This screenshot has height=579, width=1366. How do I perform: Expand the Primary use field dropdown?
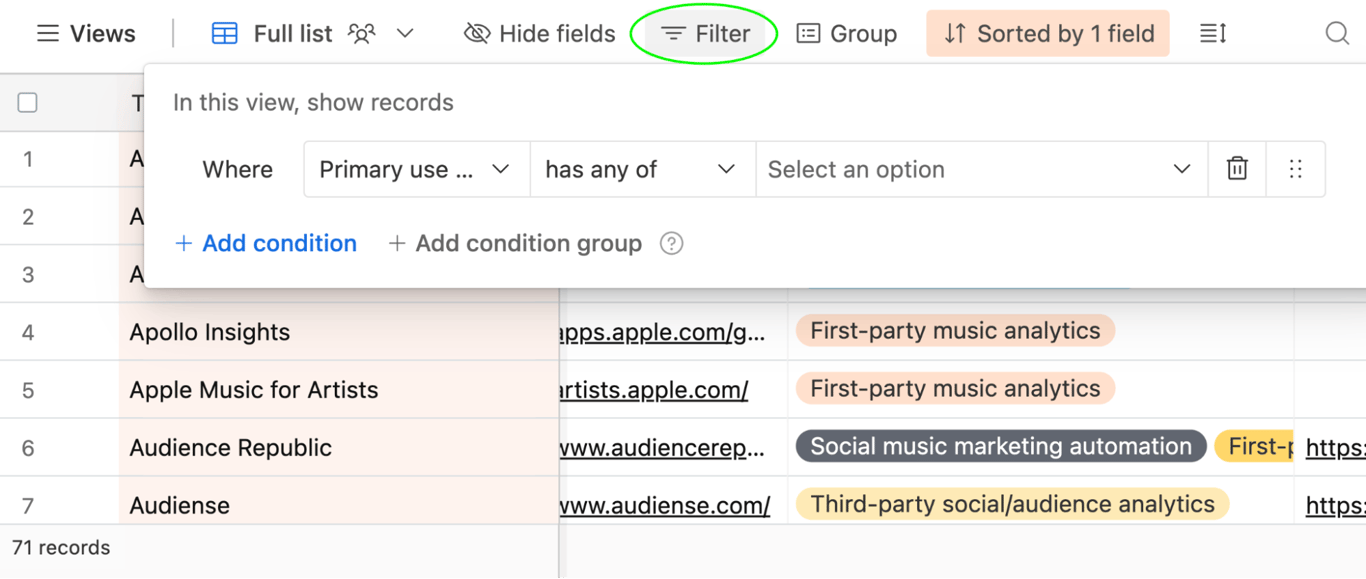(x=416, y=169)
